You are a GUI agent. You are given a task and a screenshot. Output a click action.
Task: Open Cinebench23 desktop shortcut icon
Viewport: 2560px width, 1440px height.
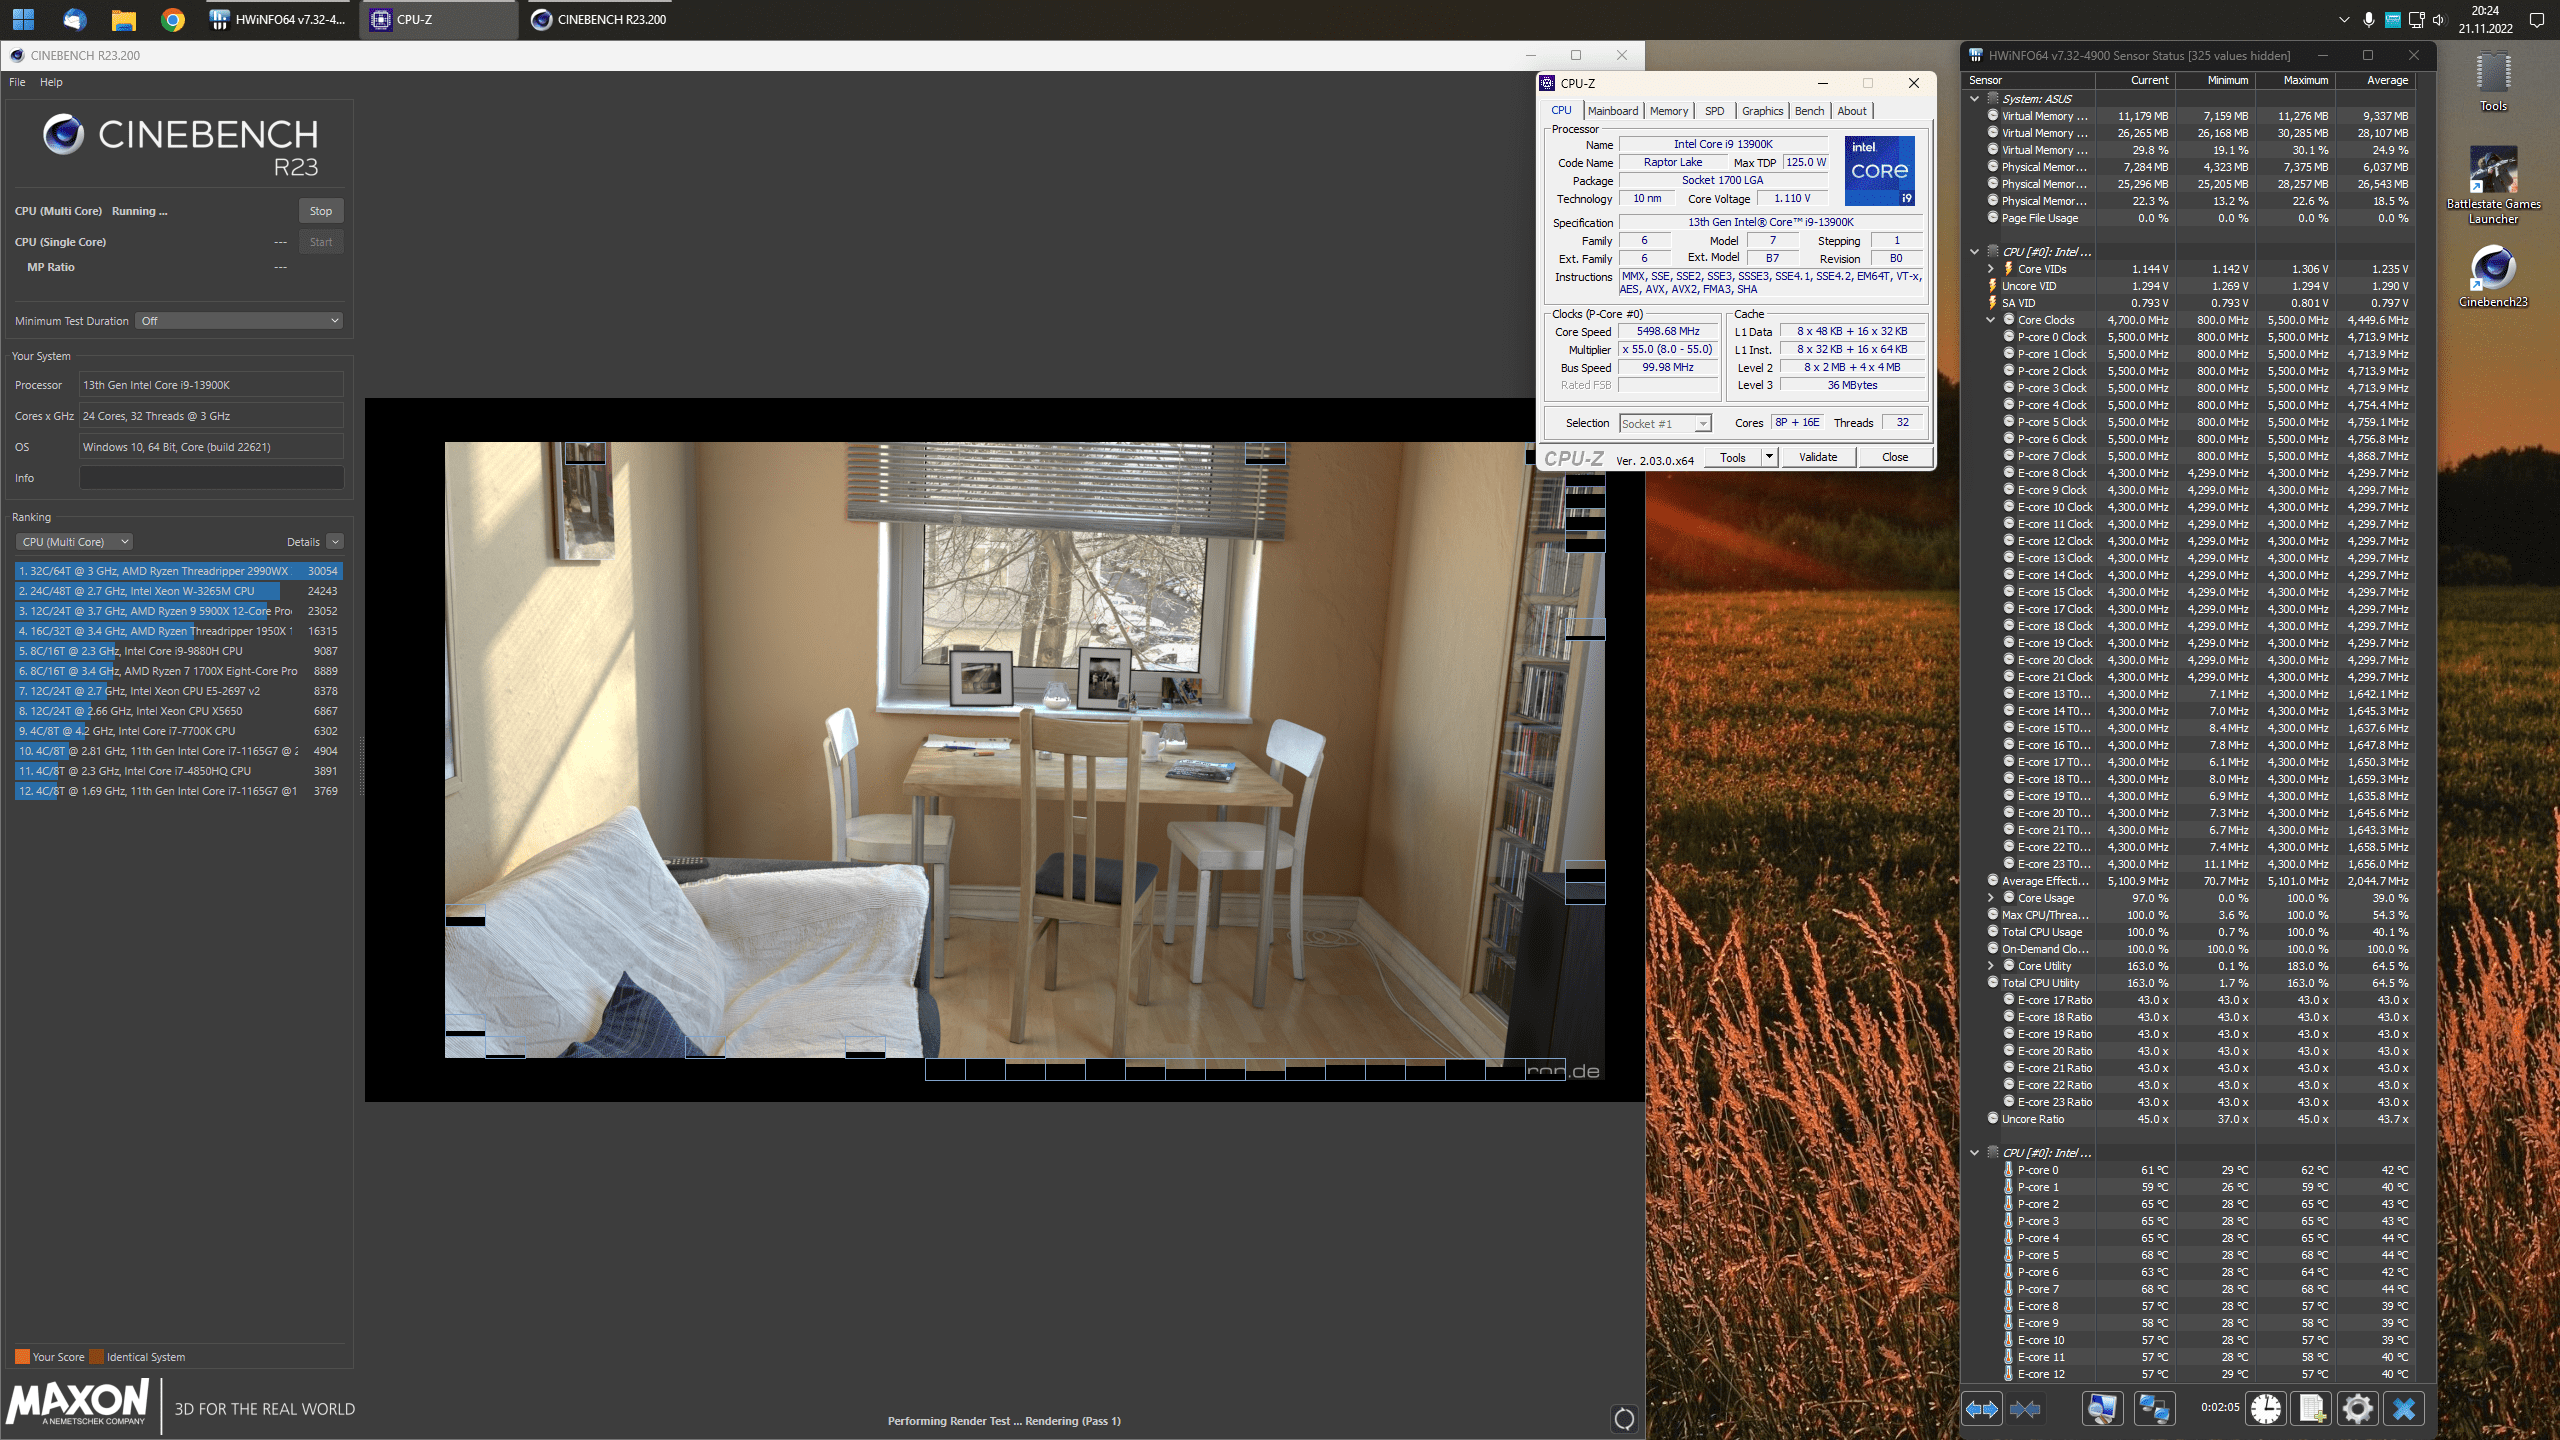coord(2493,277)
